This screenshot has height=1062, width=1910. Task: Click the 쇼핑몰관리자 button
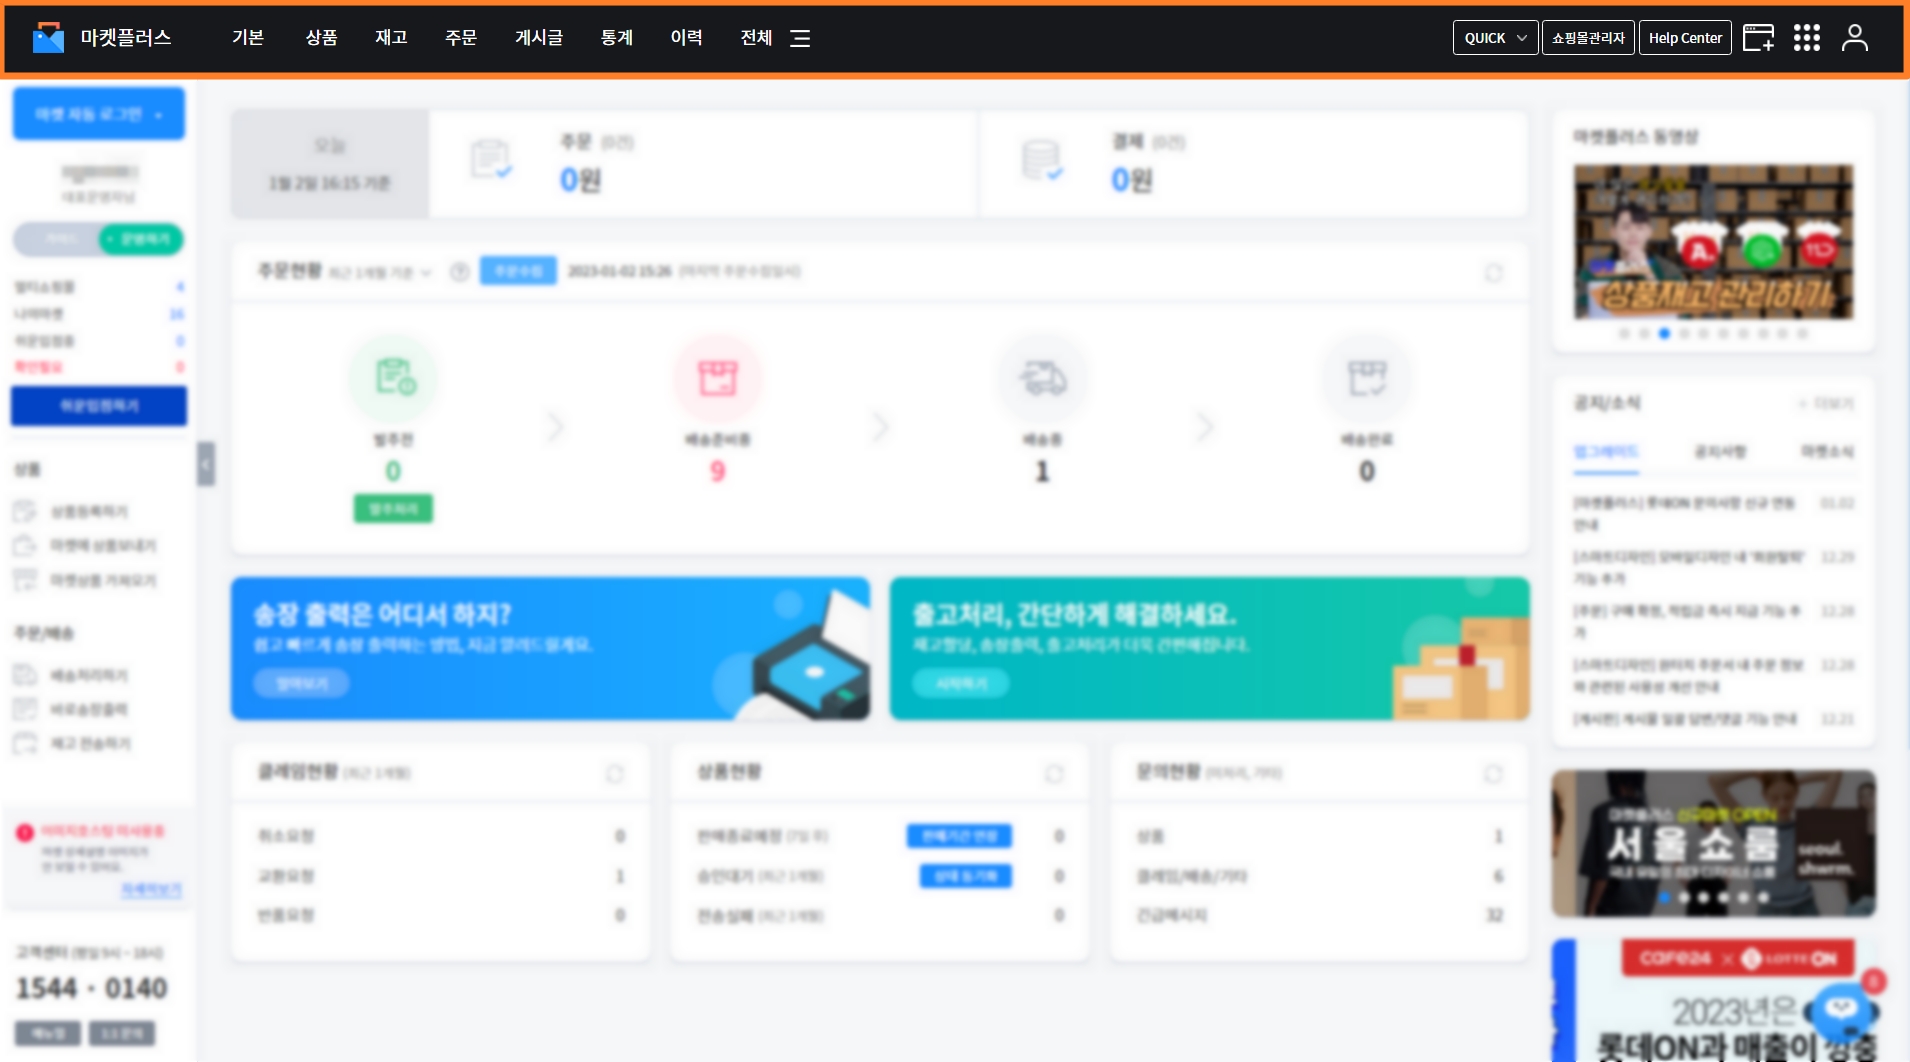[1588, 38]
